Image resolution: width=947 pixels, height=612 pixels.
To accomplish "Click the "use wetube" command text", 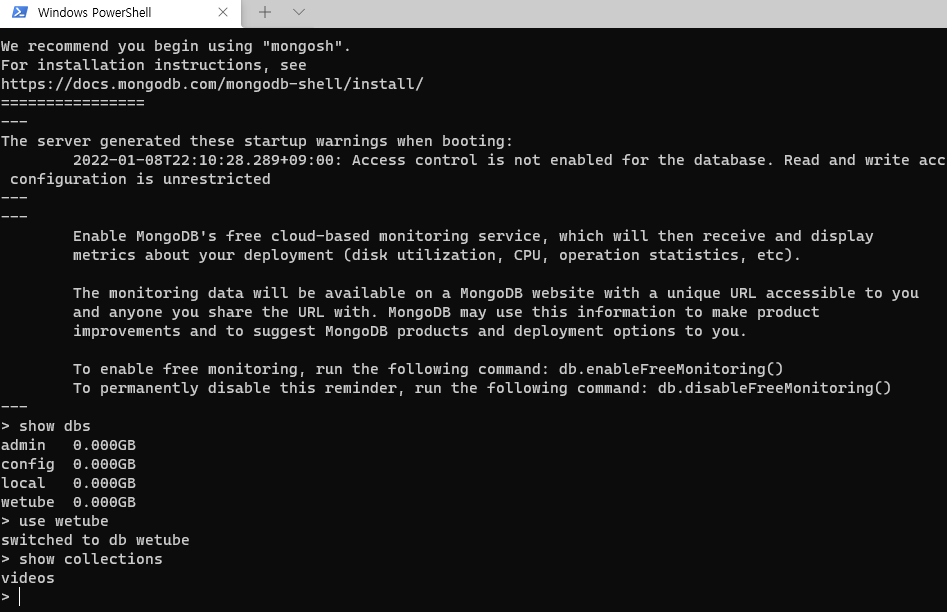I will [x=63, y=521].
